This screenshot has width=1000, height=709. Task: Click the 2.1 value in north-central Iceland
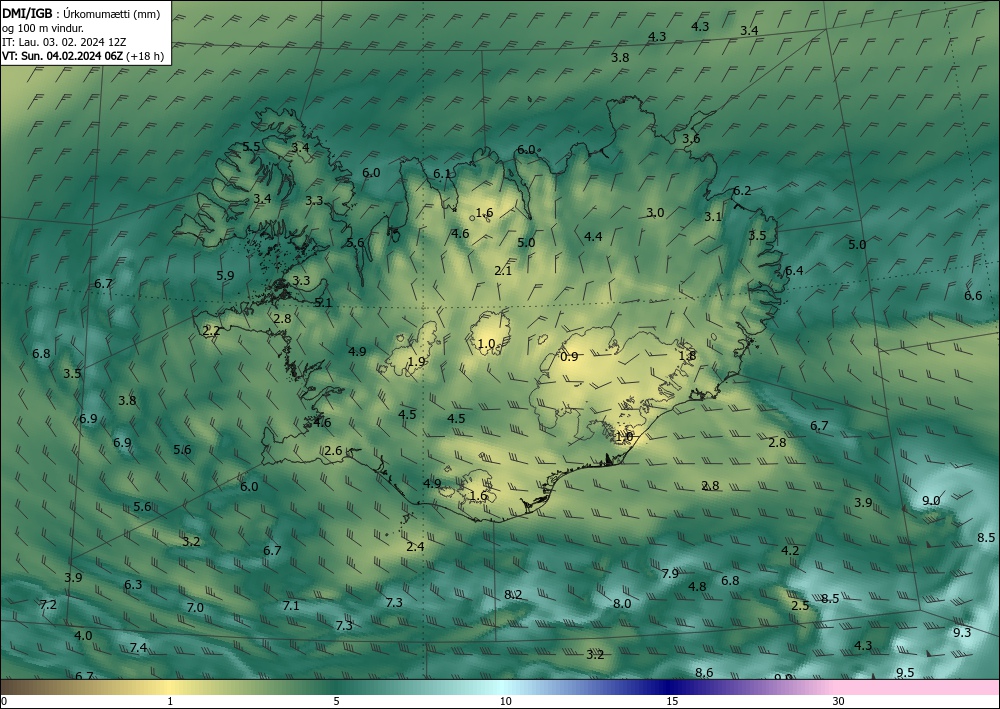[x=503, y=270]
